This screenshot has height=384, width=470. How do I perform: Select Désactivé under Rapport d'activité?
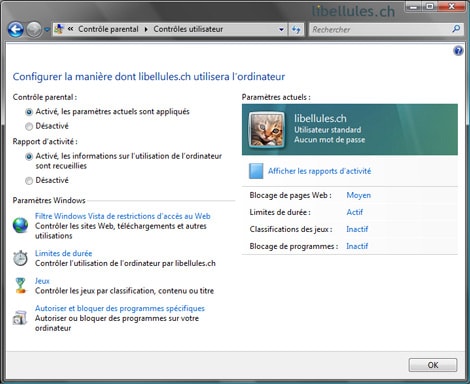click(29, 181)
